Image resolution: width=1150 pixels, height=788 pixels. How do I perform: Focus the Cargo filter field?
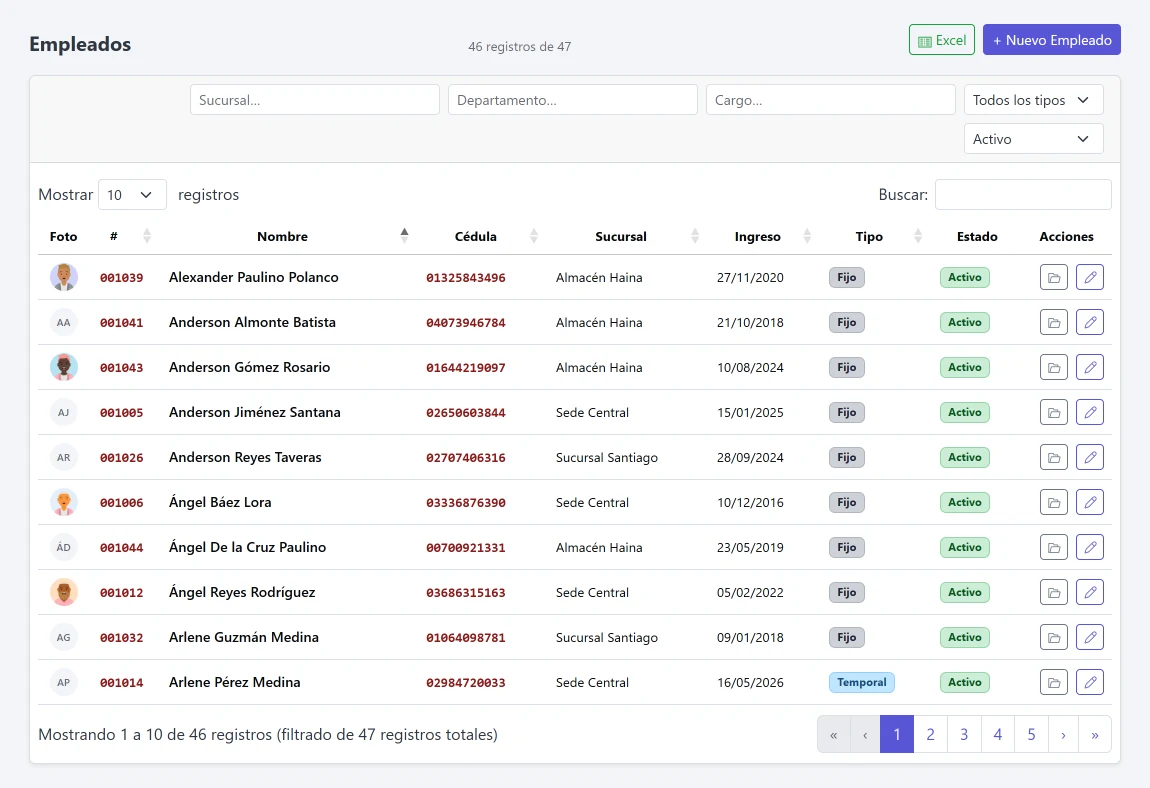click(831, 100)
